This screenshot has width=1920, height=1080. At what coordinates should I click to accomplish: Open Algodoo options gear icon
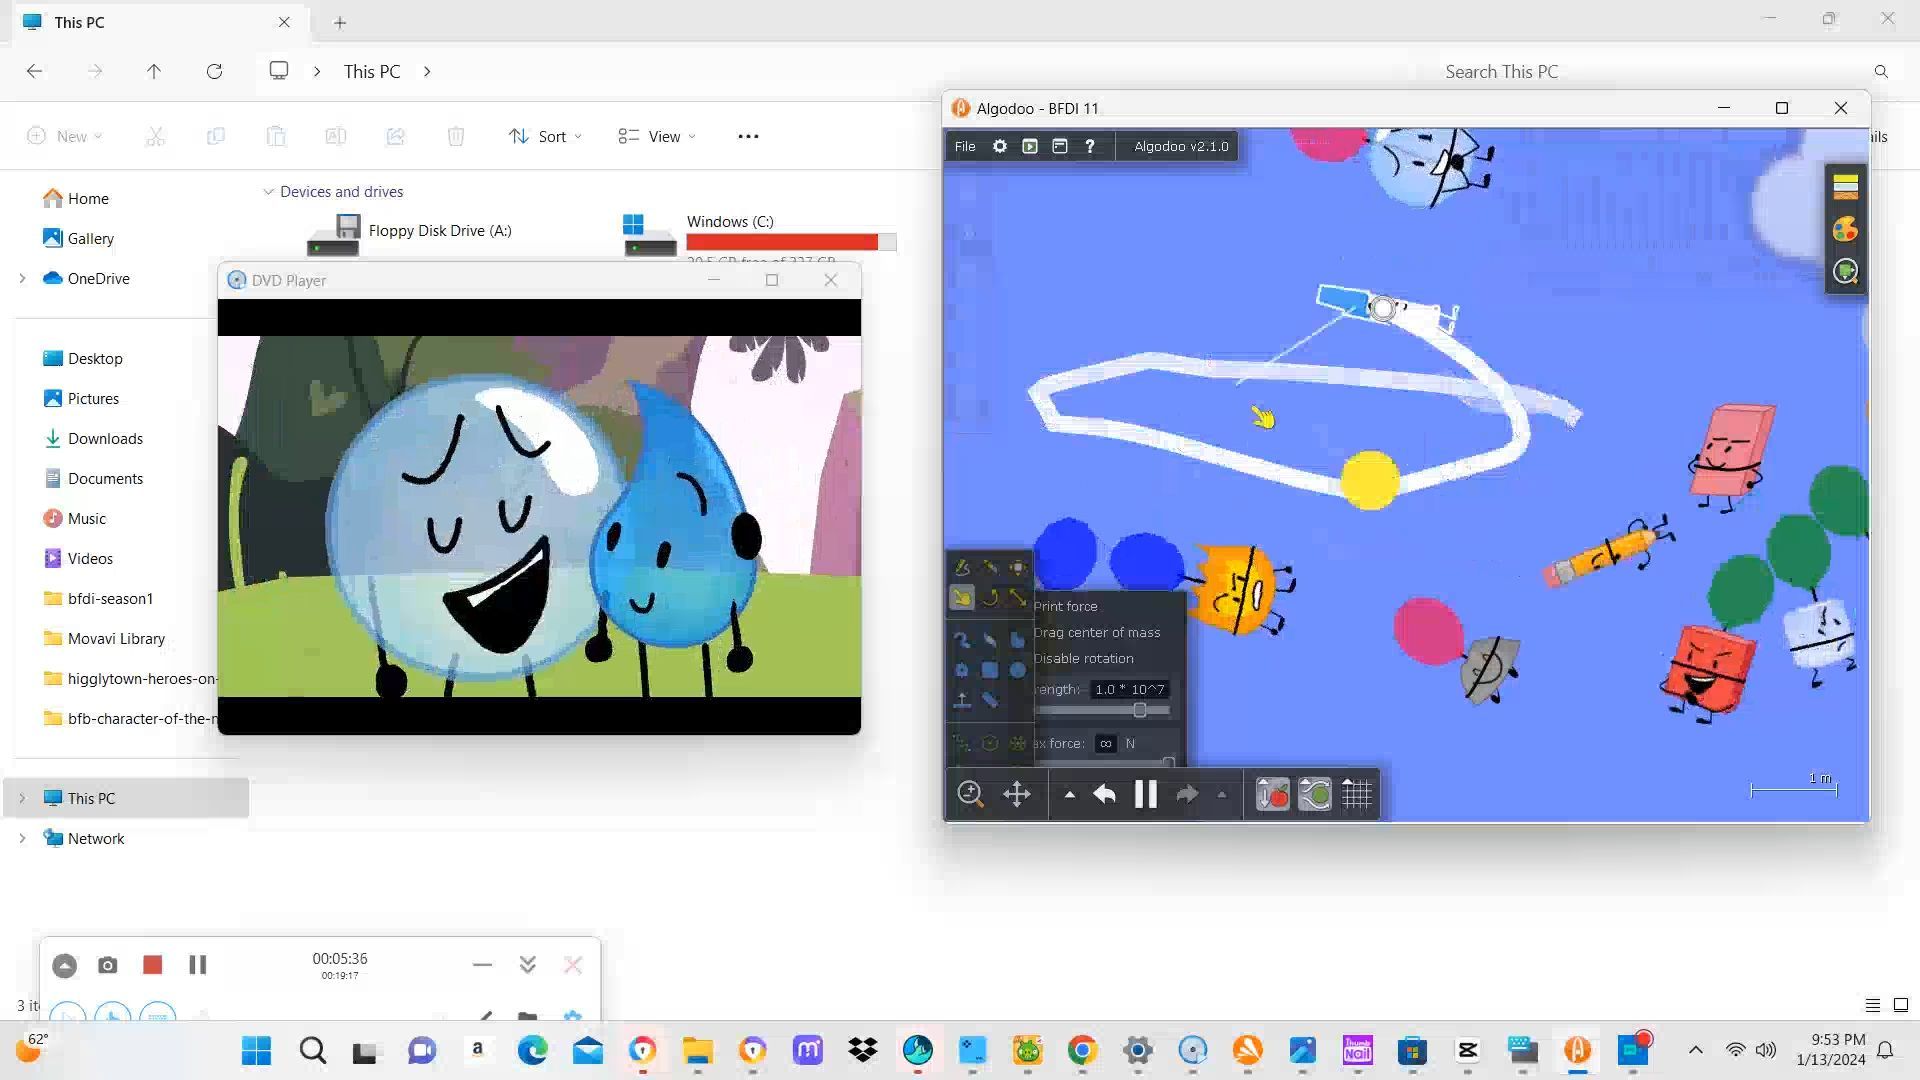coord(999,146)
